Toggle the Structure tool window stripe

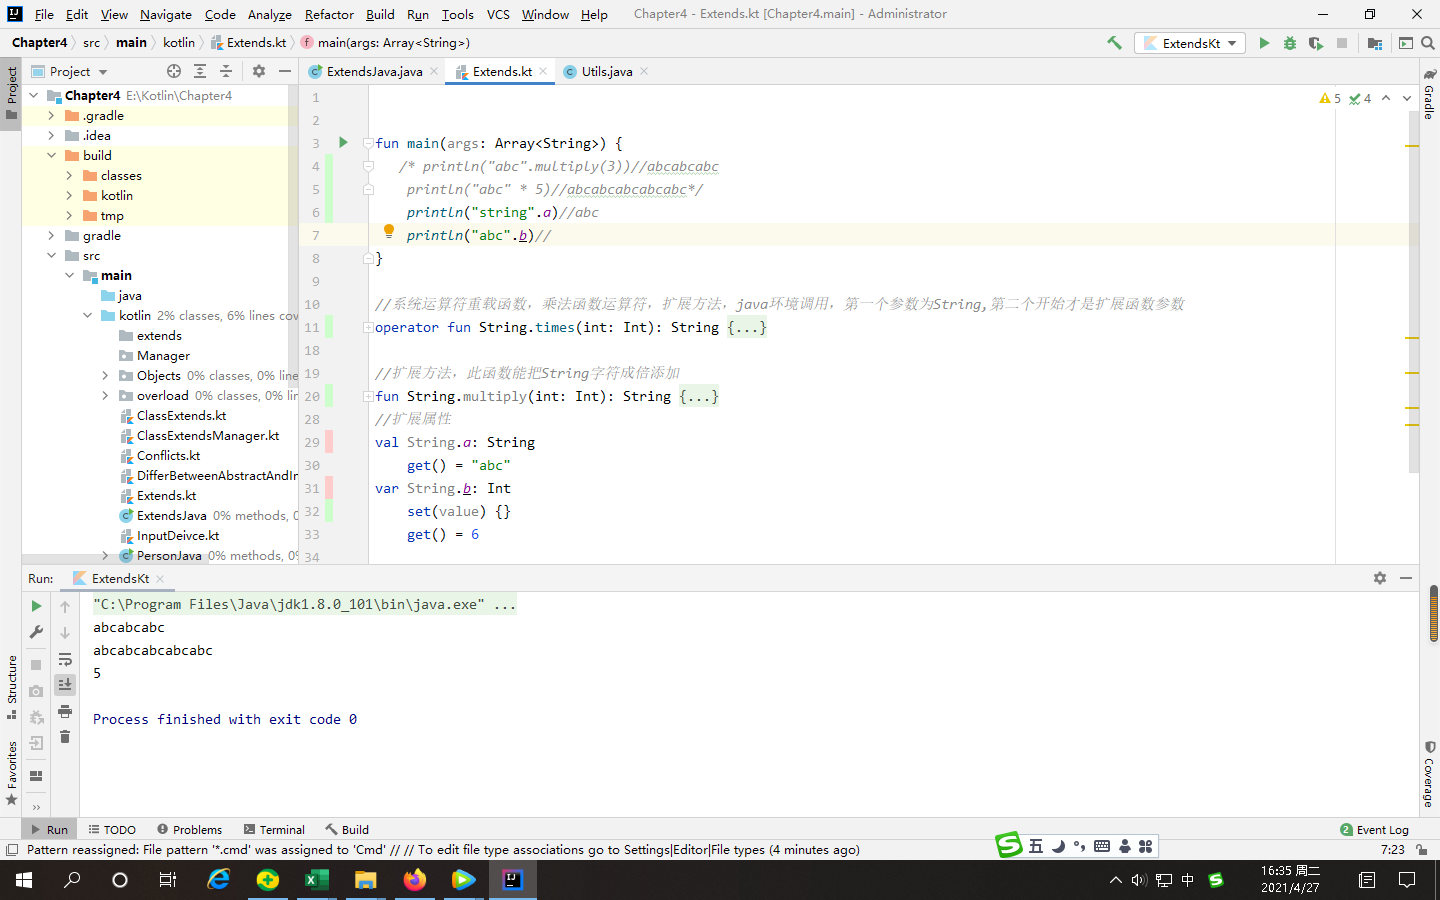(11, 687)
